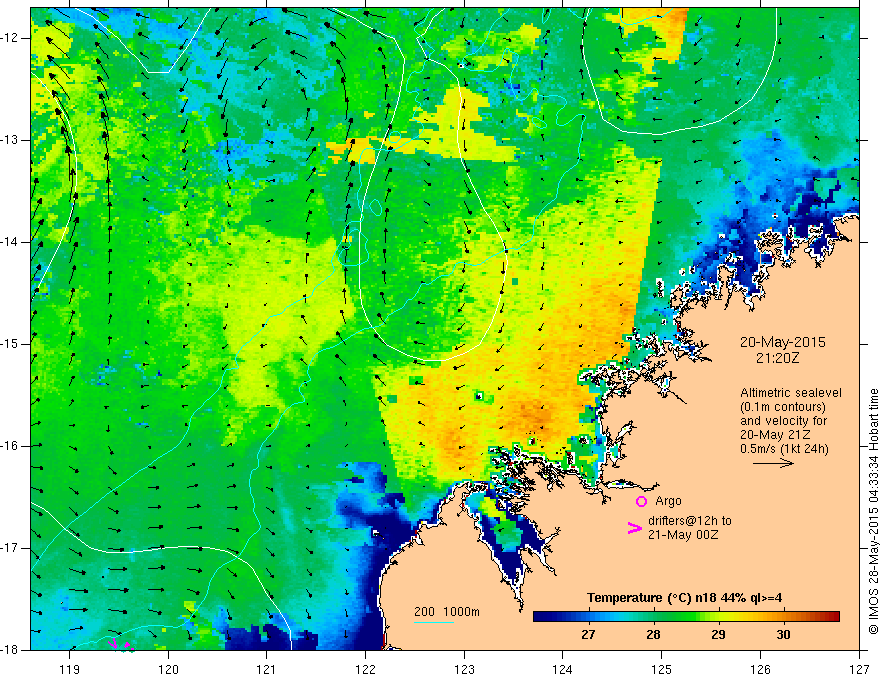880x680 pixels.
Task: Click the cyan bathymetry legend line under 200
Action: click(434, 622)
